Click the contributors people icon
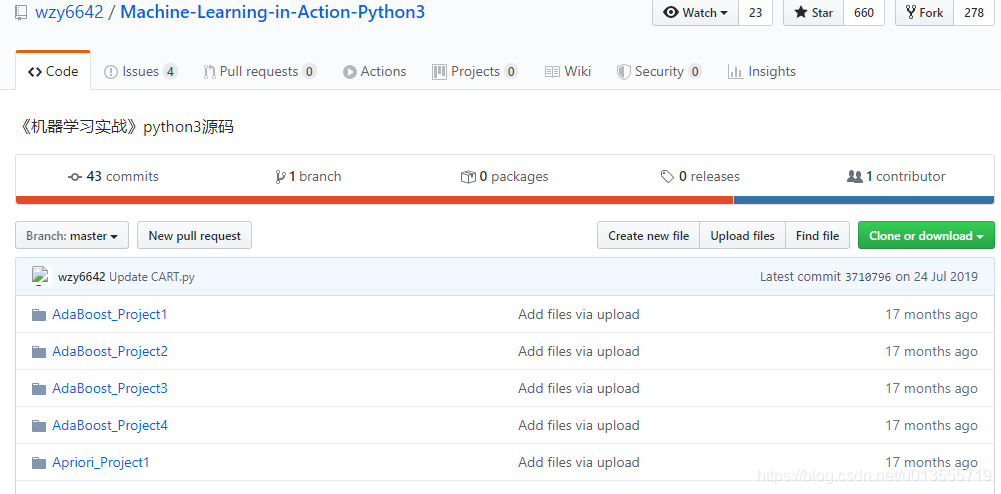This screenshot has width=1001, height=494. pos(855,177)
